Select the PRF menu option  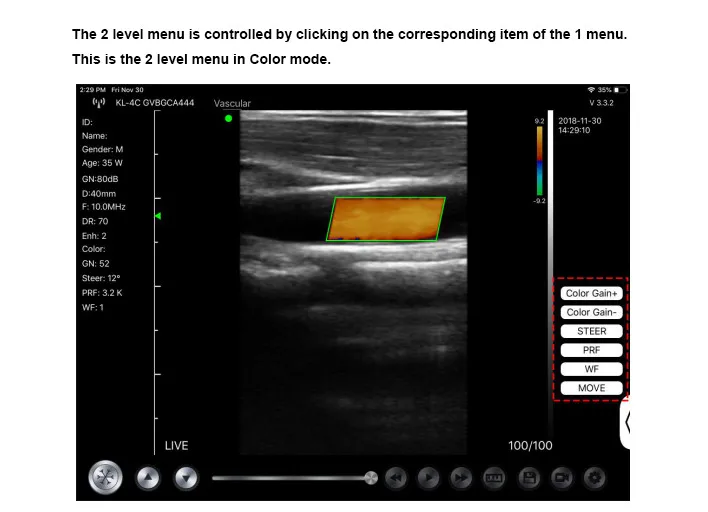(x=592, y=350)
